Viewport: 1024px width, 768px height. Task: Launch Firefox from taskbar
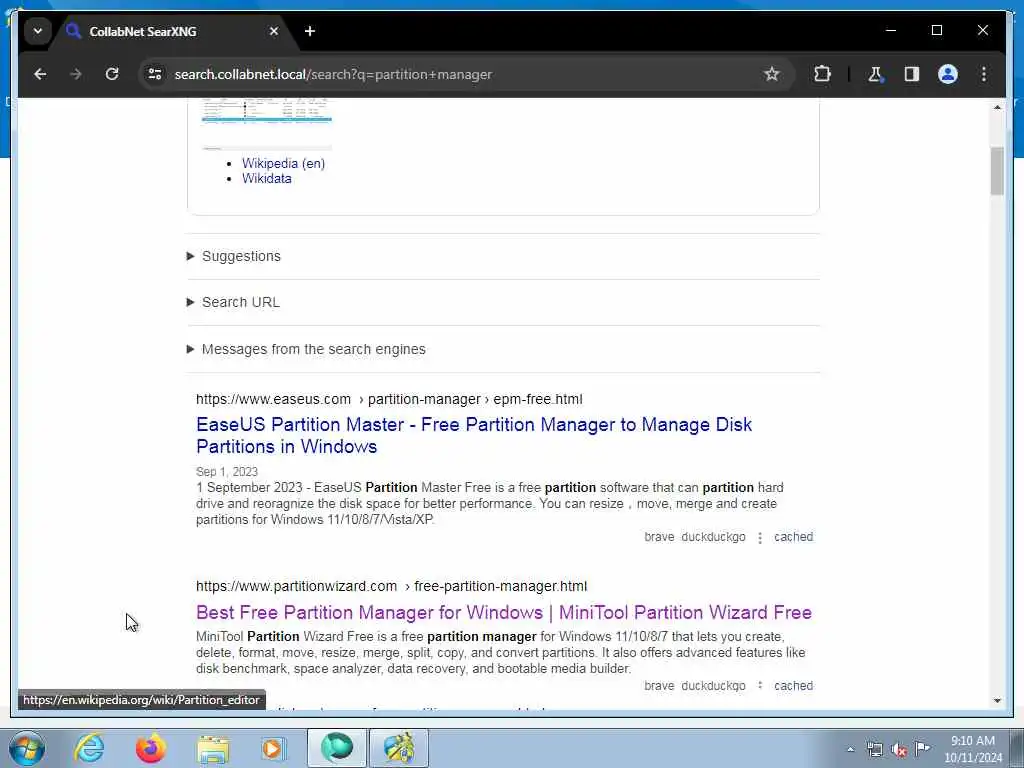coord(151,748)
